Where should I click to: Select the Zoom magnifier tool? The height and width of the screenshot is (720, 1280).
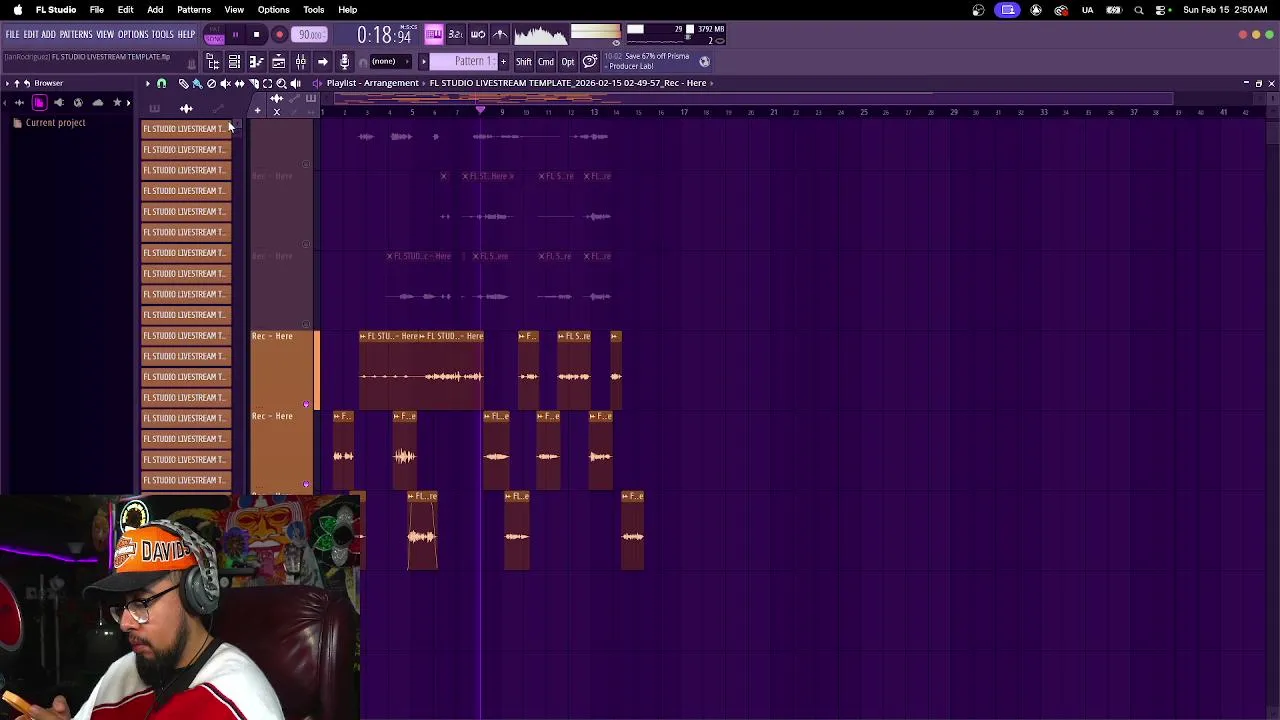(281, 83)
